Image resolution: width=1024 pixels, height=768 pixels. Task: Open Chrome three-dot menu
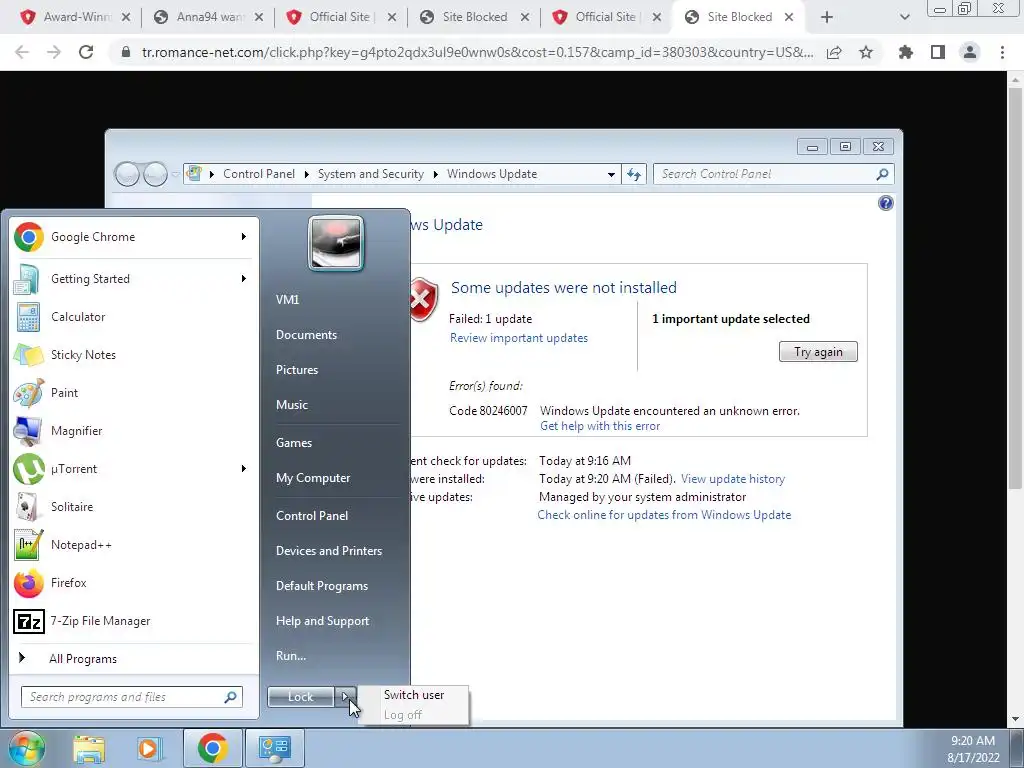pyautogui.click(x=1002, y=52)
